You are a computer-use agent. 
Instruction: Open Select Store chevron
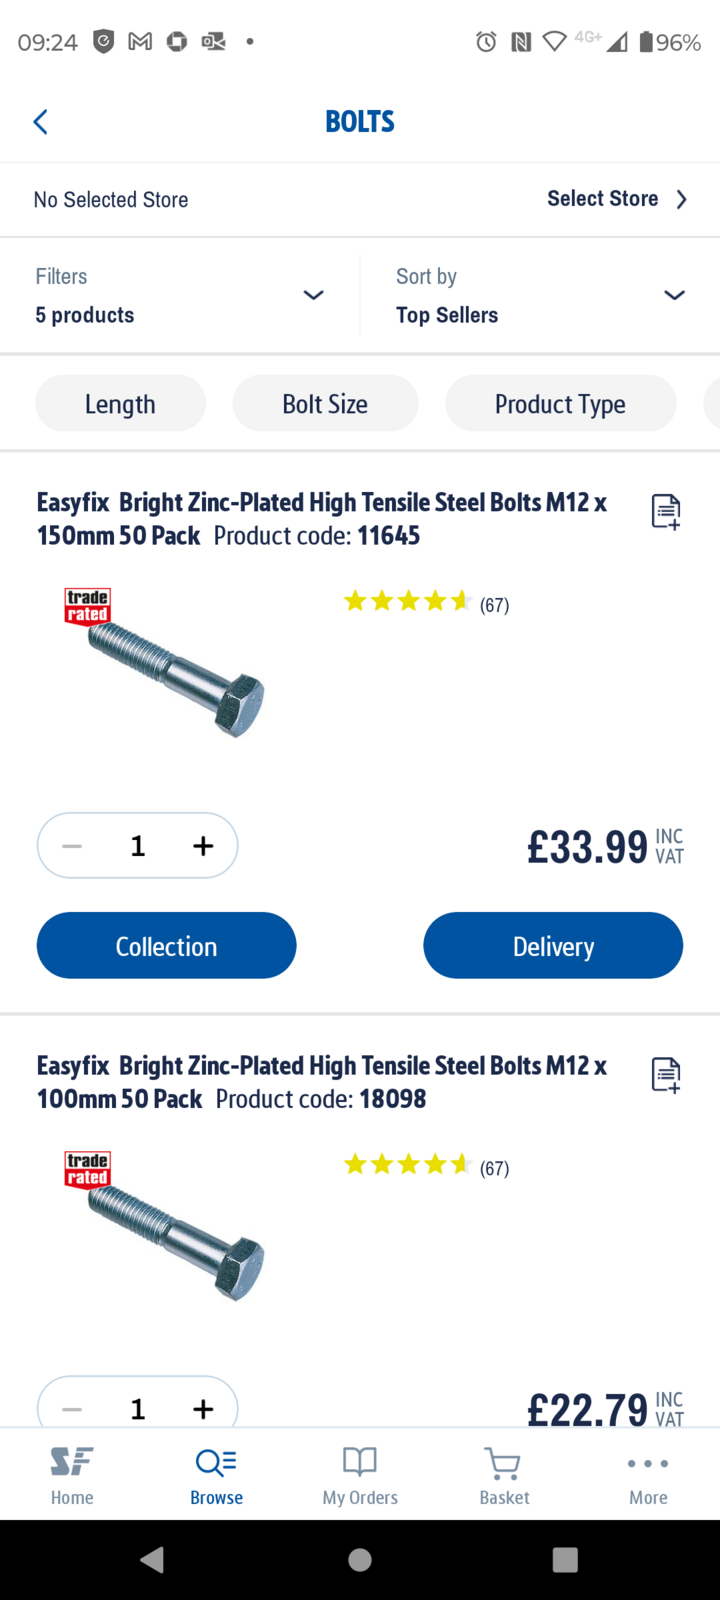click(x=681, y=199)
